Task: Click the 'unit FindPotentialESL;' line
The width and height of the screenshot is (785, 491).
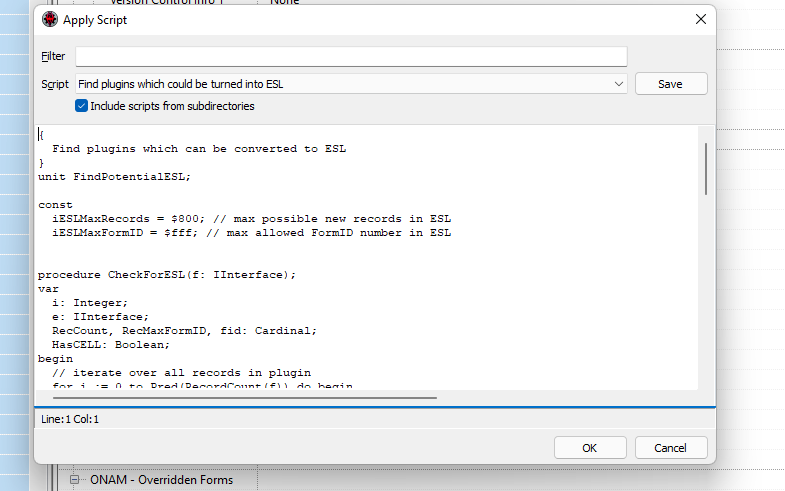Action: 114,177
